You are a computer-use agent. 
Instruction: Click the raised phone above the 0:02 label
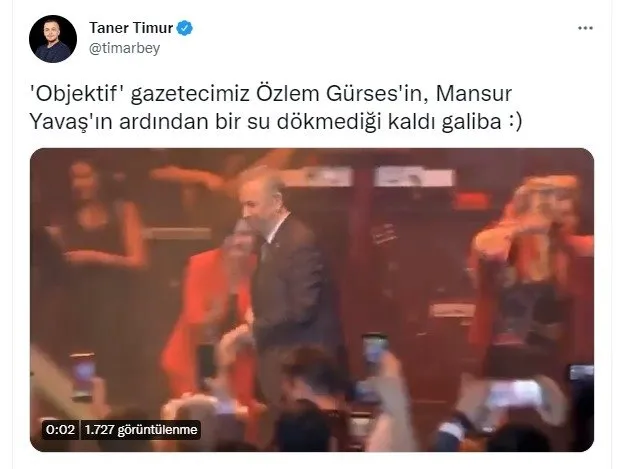point(82,376)
